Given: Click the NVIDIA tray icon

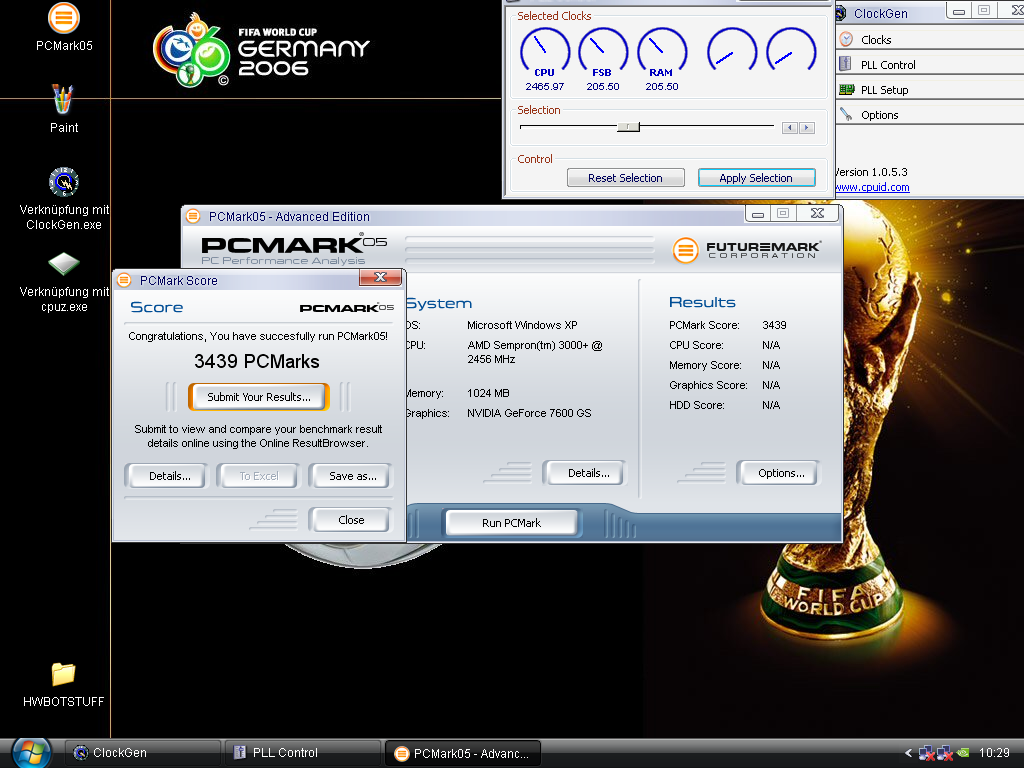Looking at the screenshot, I should [963, 753].
